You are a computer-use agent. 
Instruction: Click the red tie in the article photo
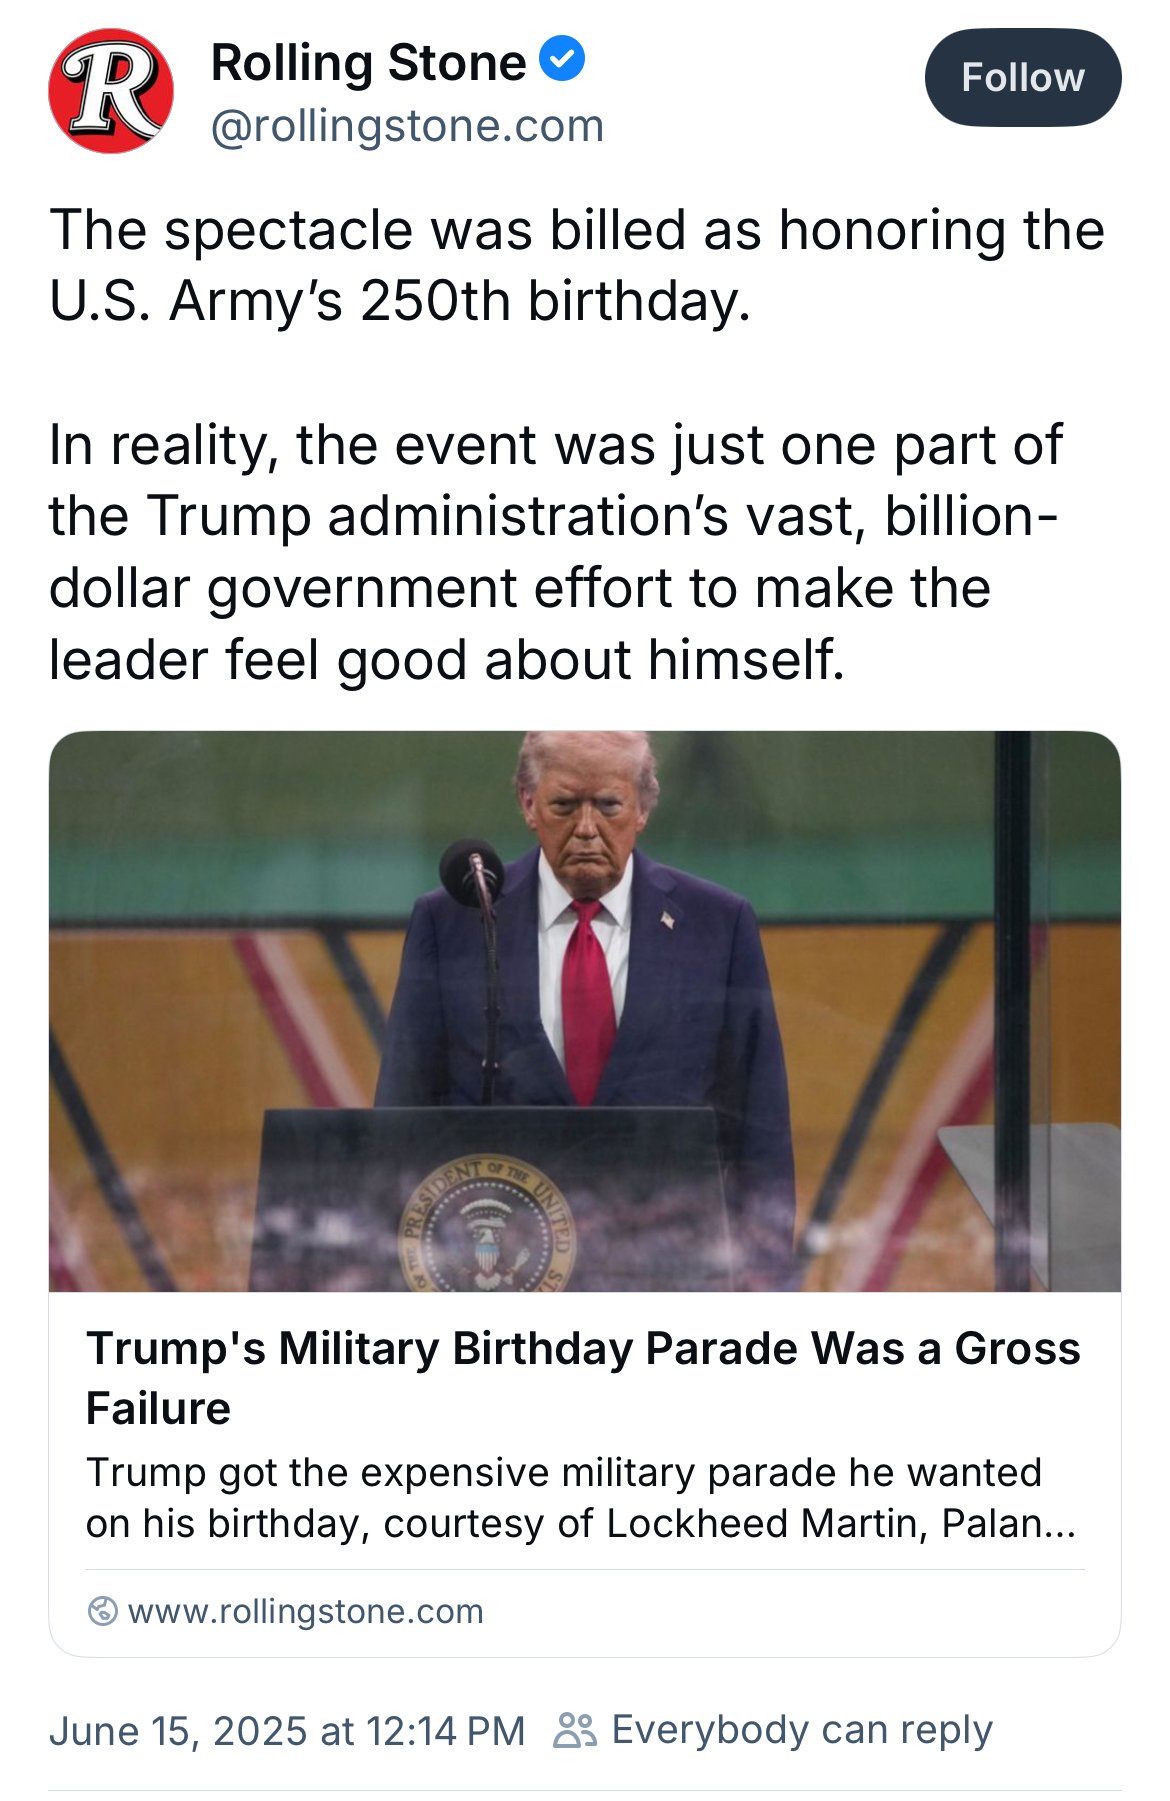coord(587,1000)
